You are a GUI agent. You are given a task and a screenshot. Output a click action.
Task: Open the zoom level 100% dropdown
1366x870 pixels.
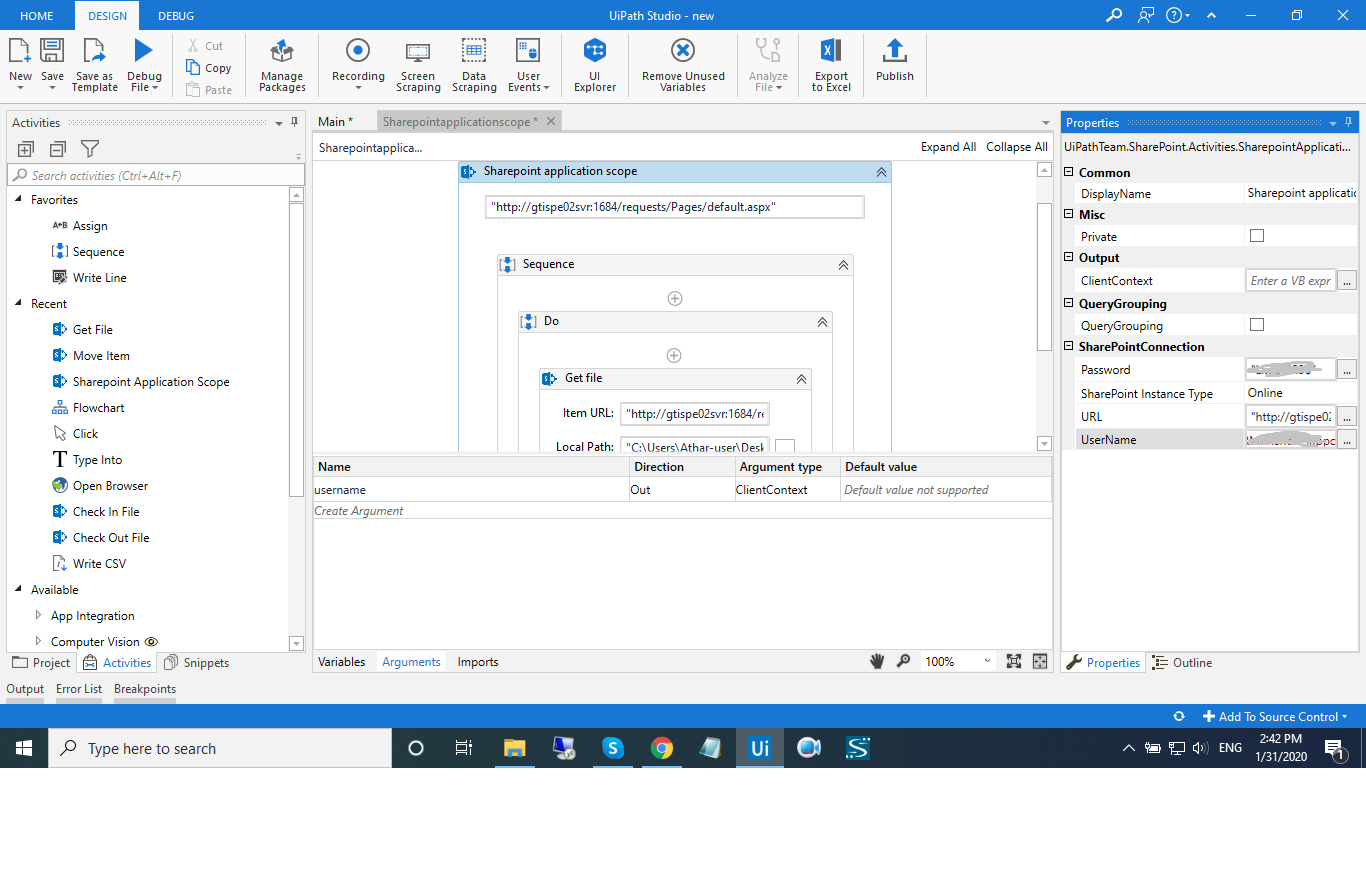(x=987, y=662)
